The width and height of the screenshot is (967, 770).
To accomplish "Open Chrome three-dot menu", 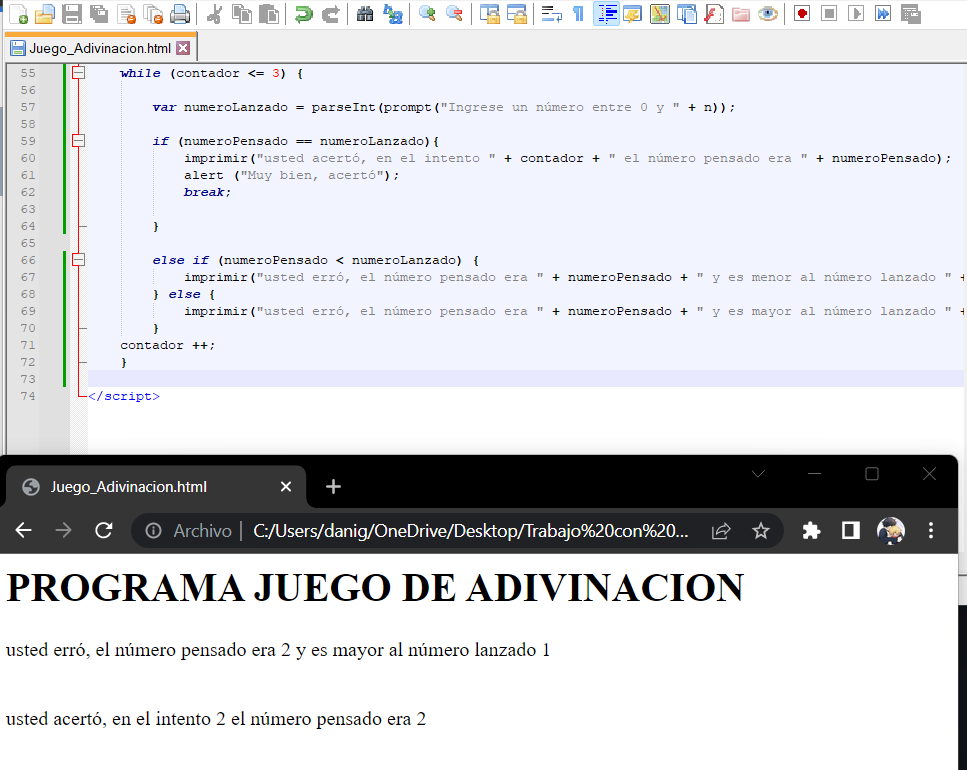I will [931, 530].
